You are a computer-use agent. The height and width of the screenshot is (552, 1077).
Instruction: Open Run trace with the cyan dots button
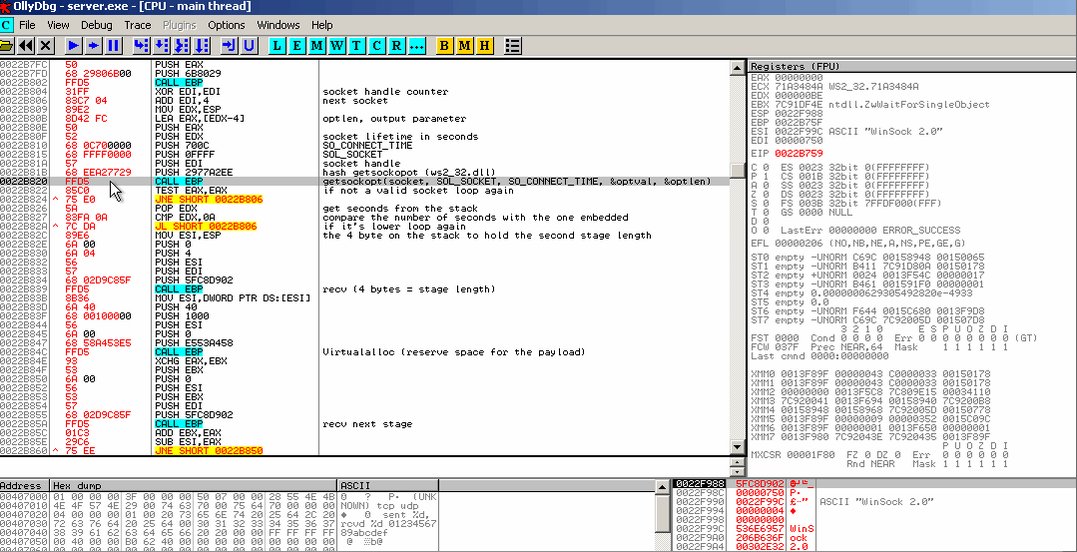click(416, 46)
